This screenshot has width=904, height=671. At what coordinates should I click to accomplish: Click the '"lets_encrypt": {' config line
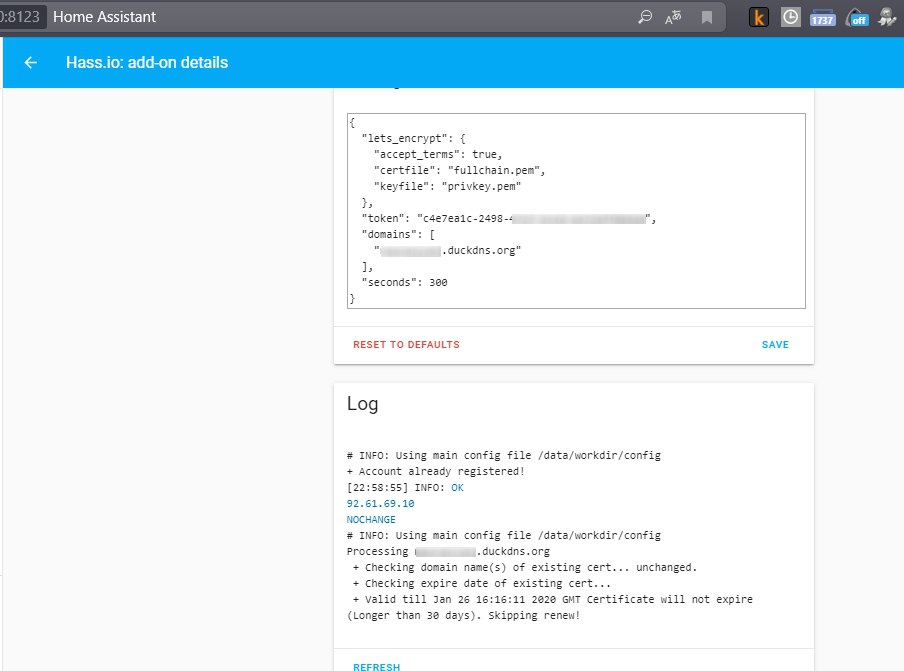tap(413, 138)
